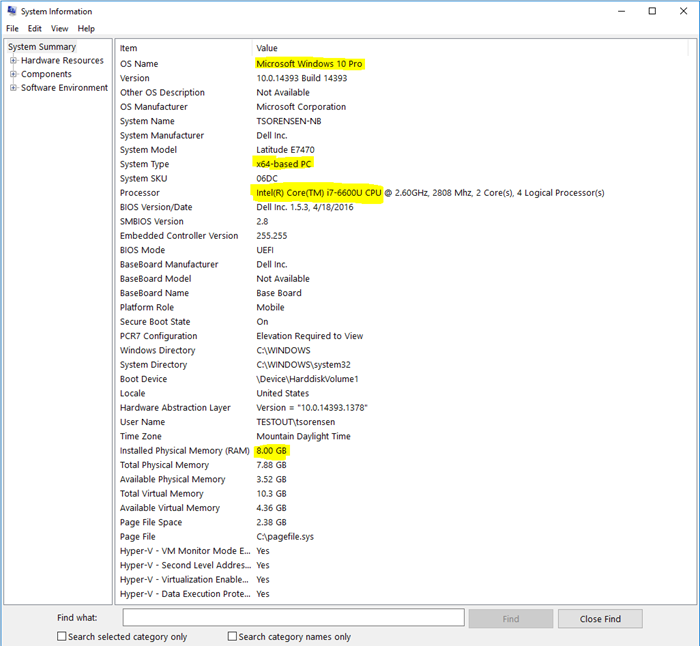
Task: Select the BIOS Version/Date row label
Action: point(156,207)
